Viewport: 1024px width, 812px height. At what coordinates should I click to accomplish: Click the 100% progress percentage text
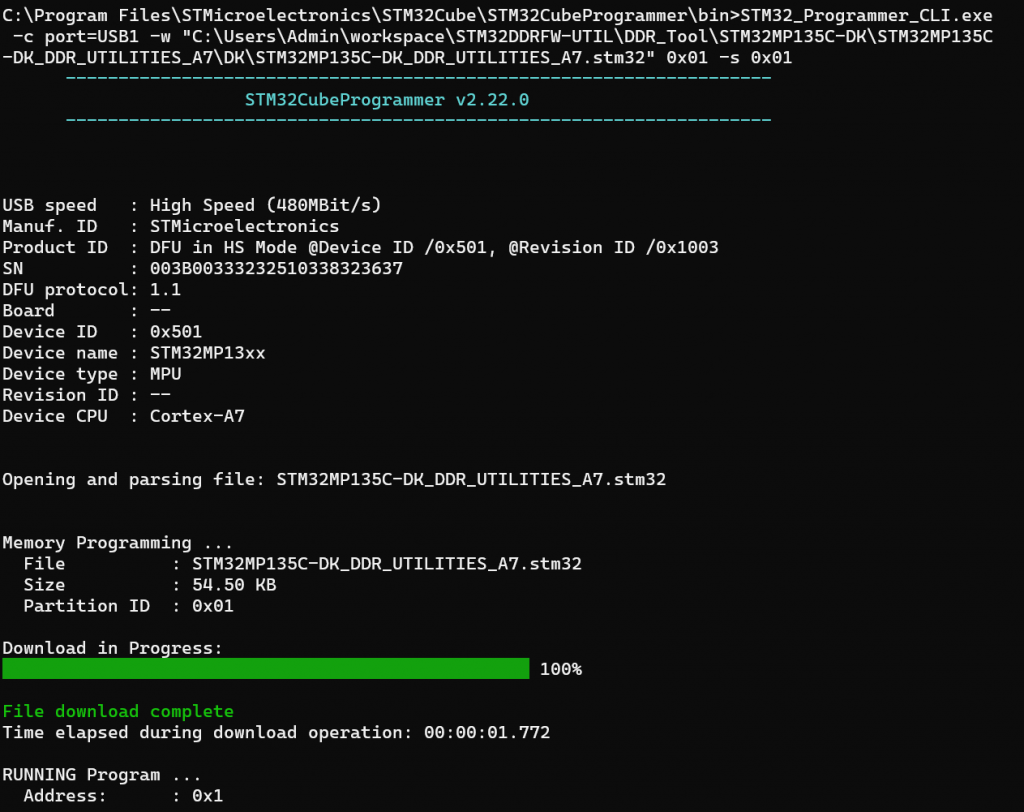560,669
